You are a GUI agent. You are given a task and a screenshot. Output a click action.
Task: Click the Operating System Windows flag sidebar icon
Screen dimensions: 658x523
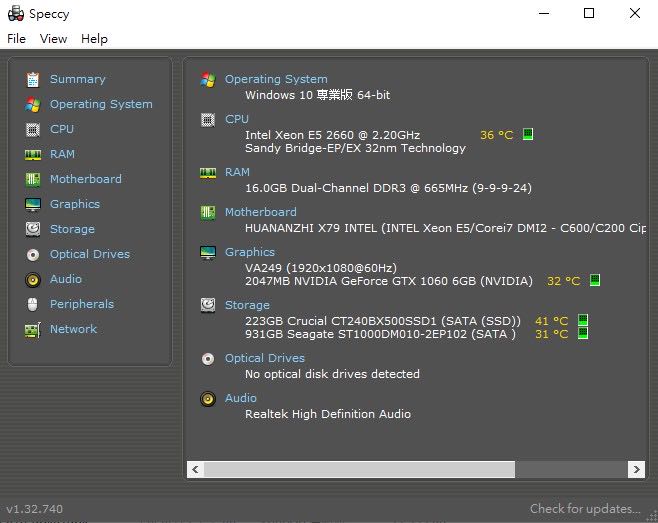tap(33, 105)
